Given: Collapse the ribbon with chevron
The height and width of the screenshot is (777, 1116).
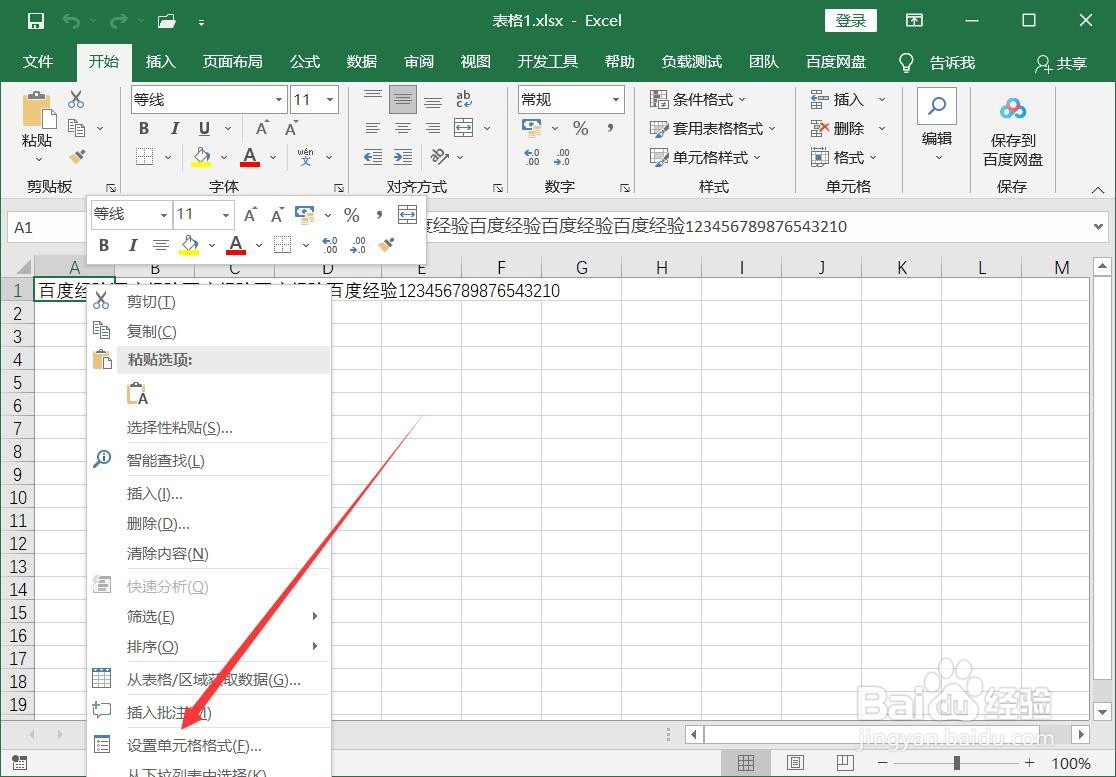Looking at the screenshot, I should (1097, 189).
